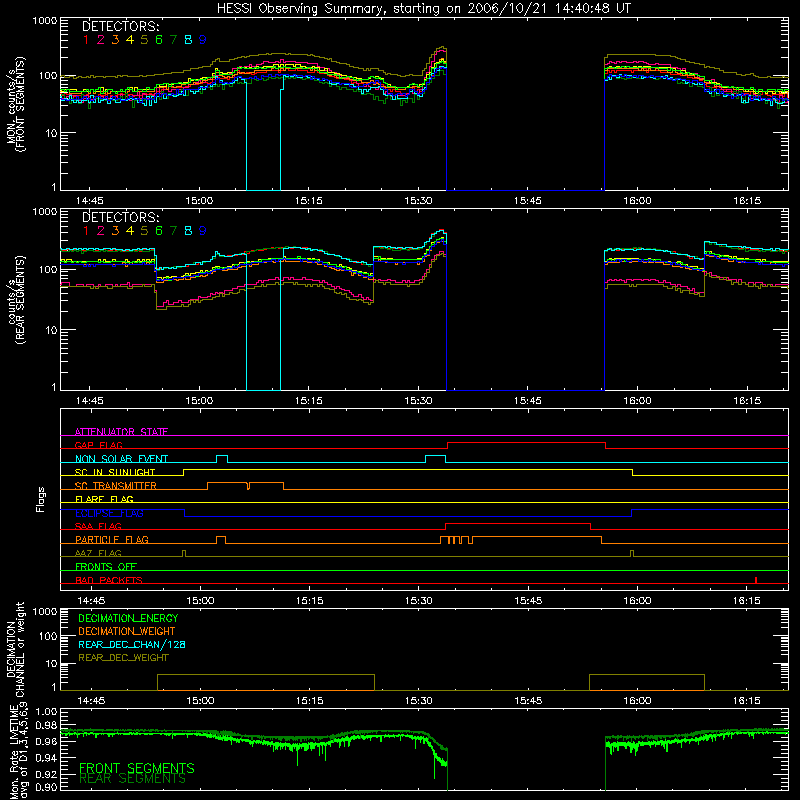800x800 pixels.
Task: Select the DECIMATION_ENERGY legend entry
Action: [128, 618]
